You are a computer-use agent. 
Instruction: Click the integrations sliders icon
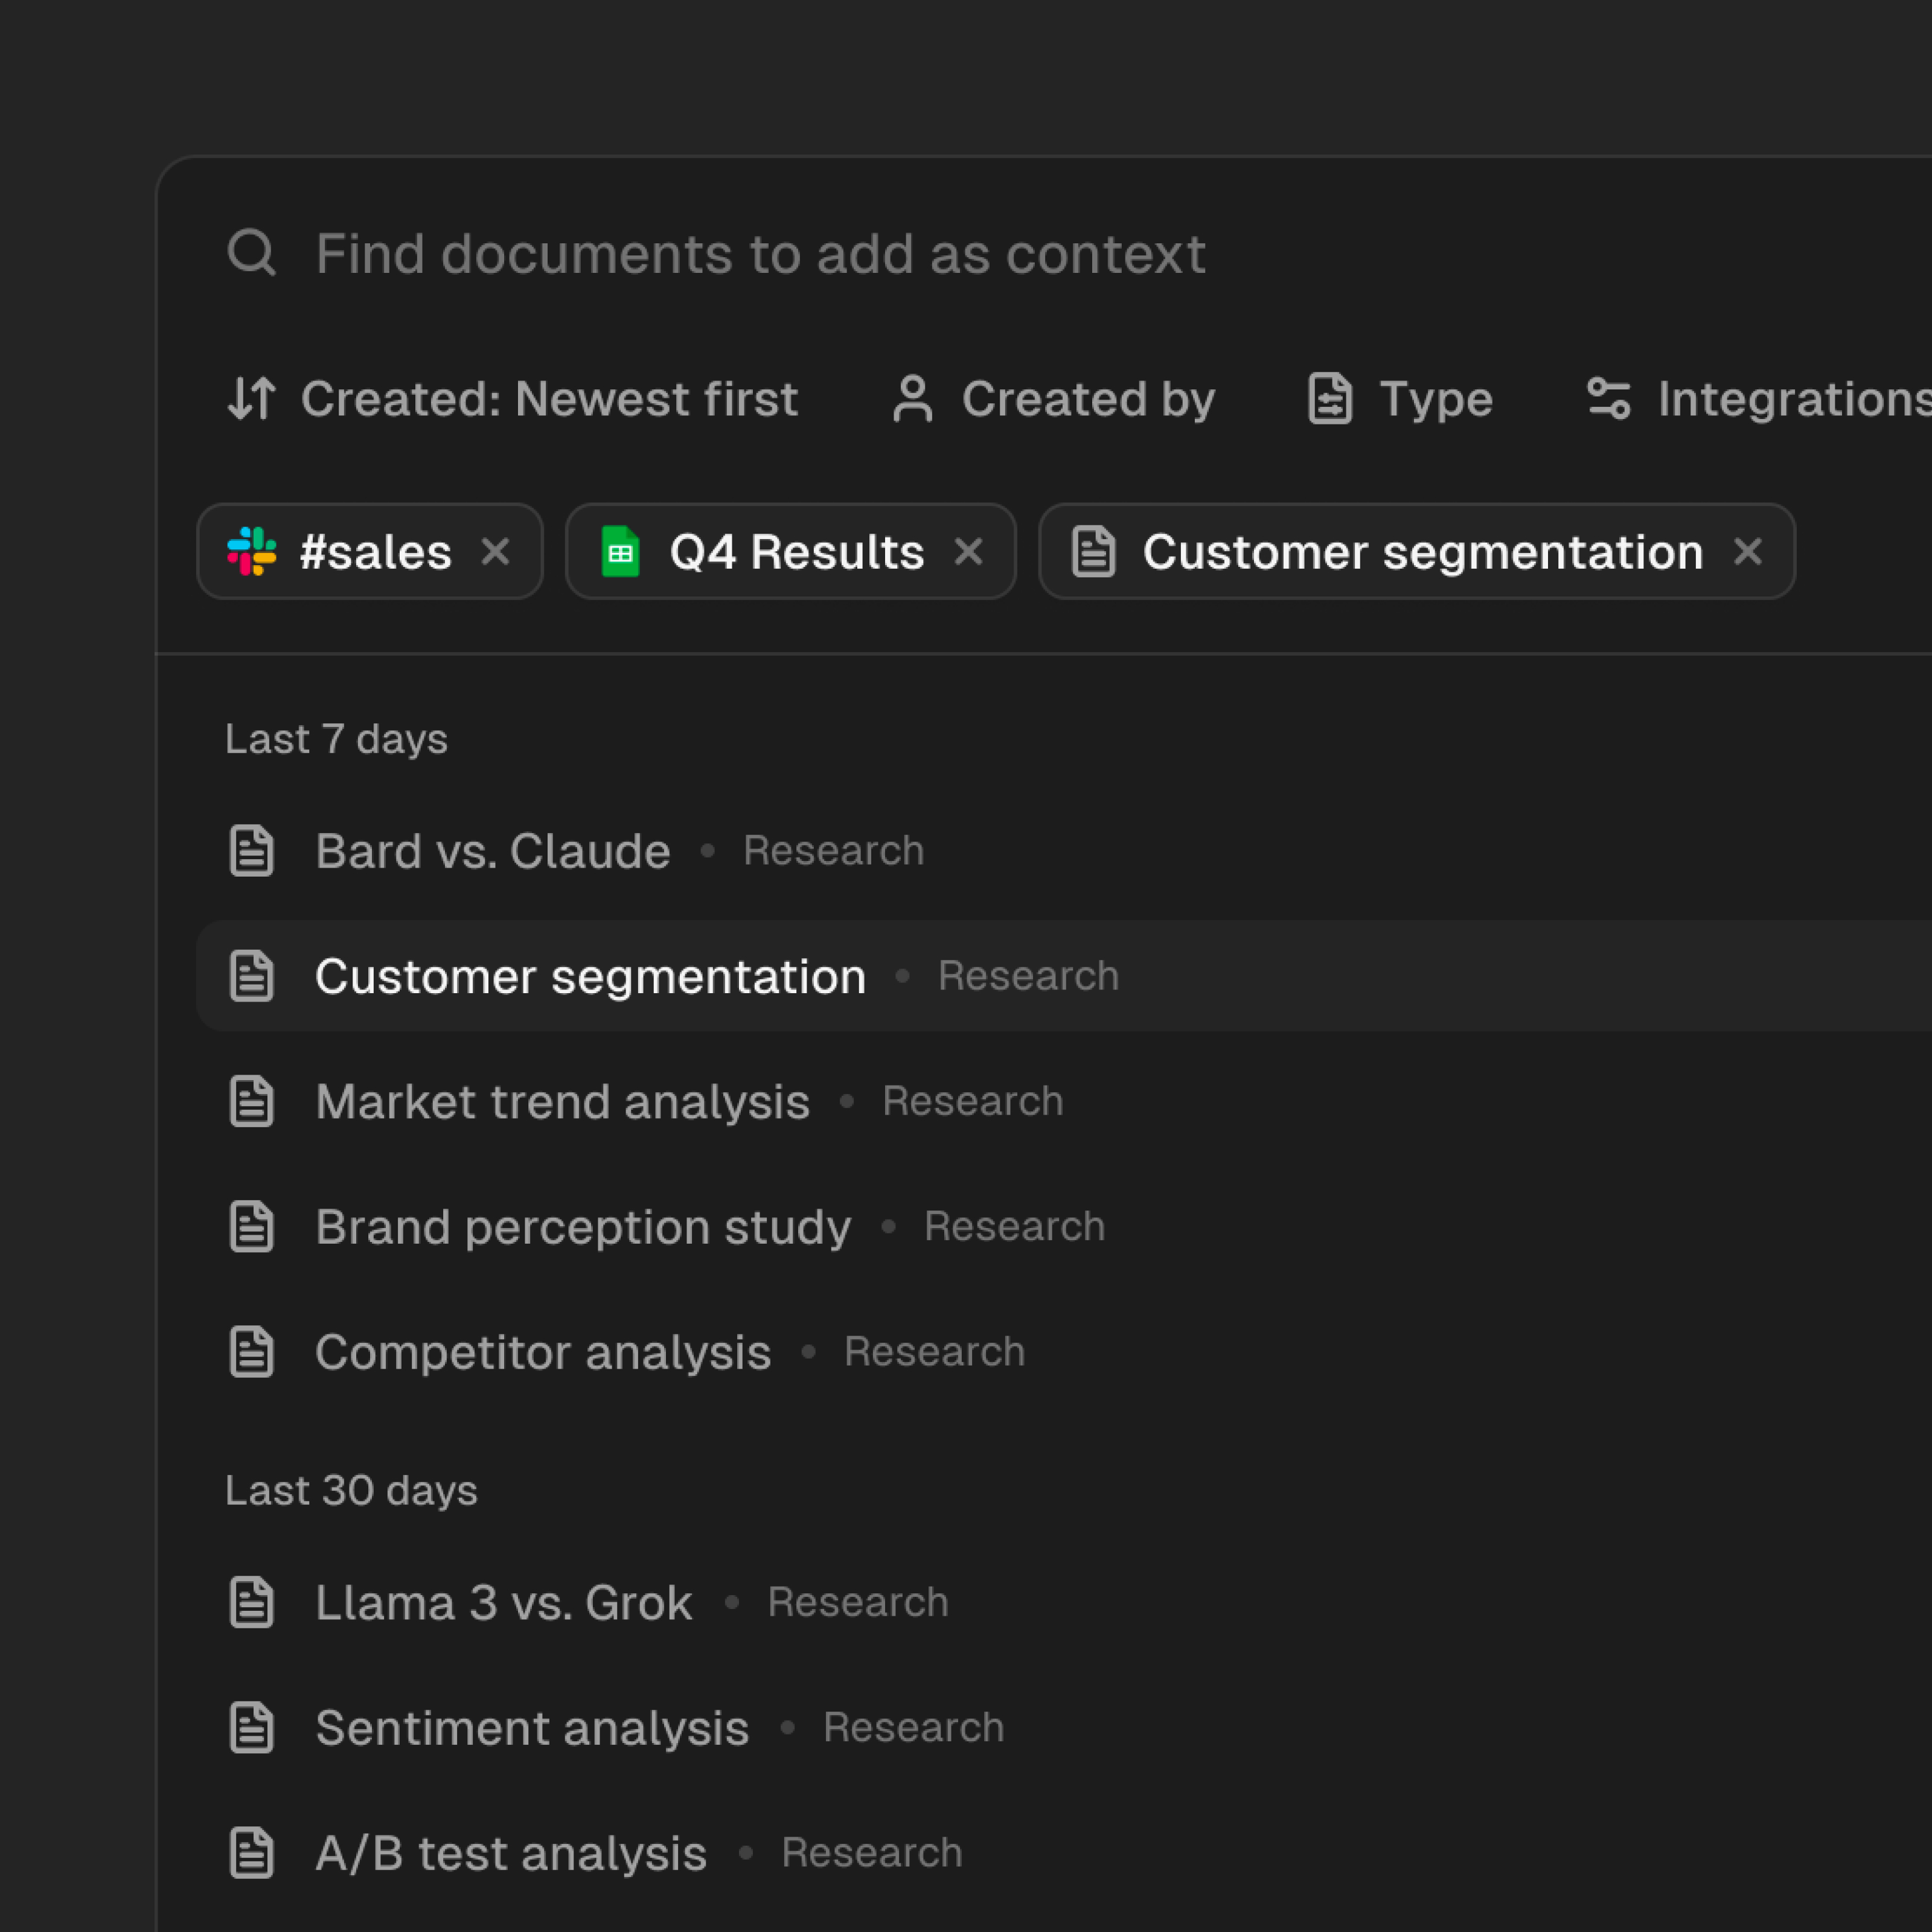coord(1609,399)
